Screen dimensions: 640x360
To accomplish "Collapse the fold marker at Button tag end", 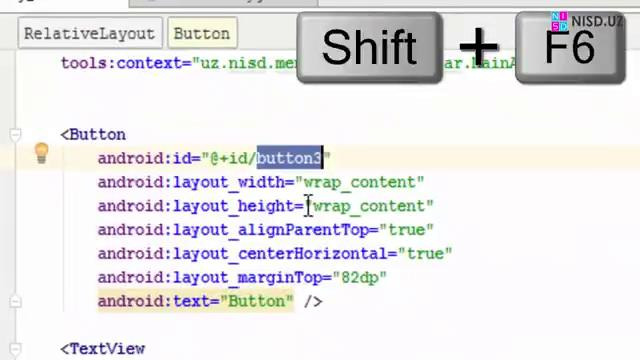I will 15,302.
